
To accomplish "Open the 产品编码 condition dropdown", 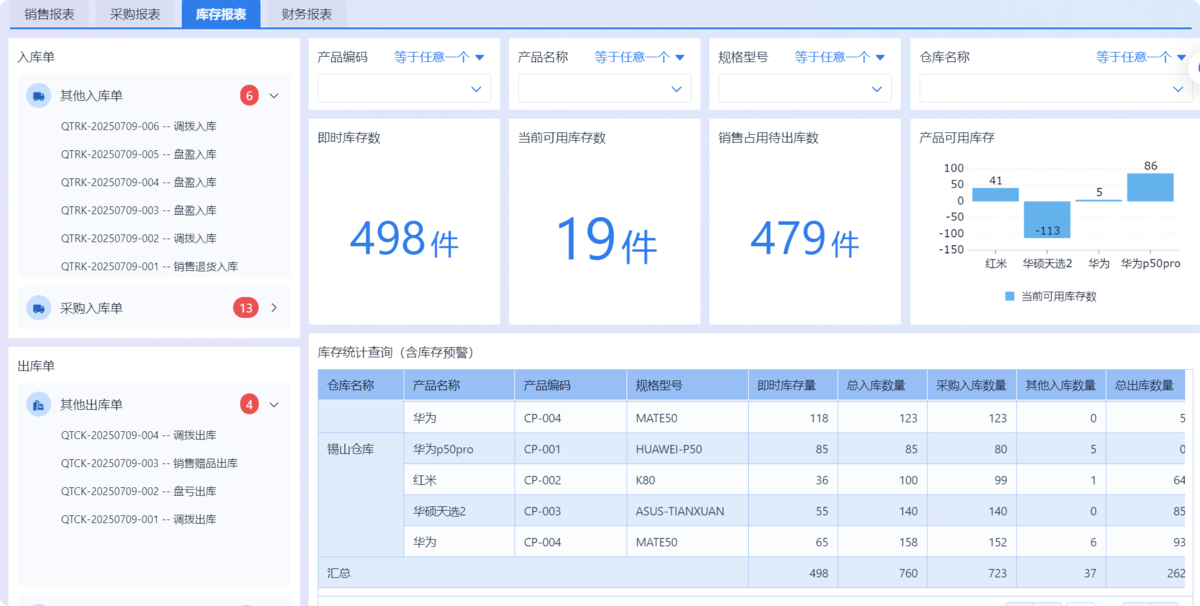I will click(439, 58).
